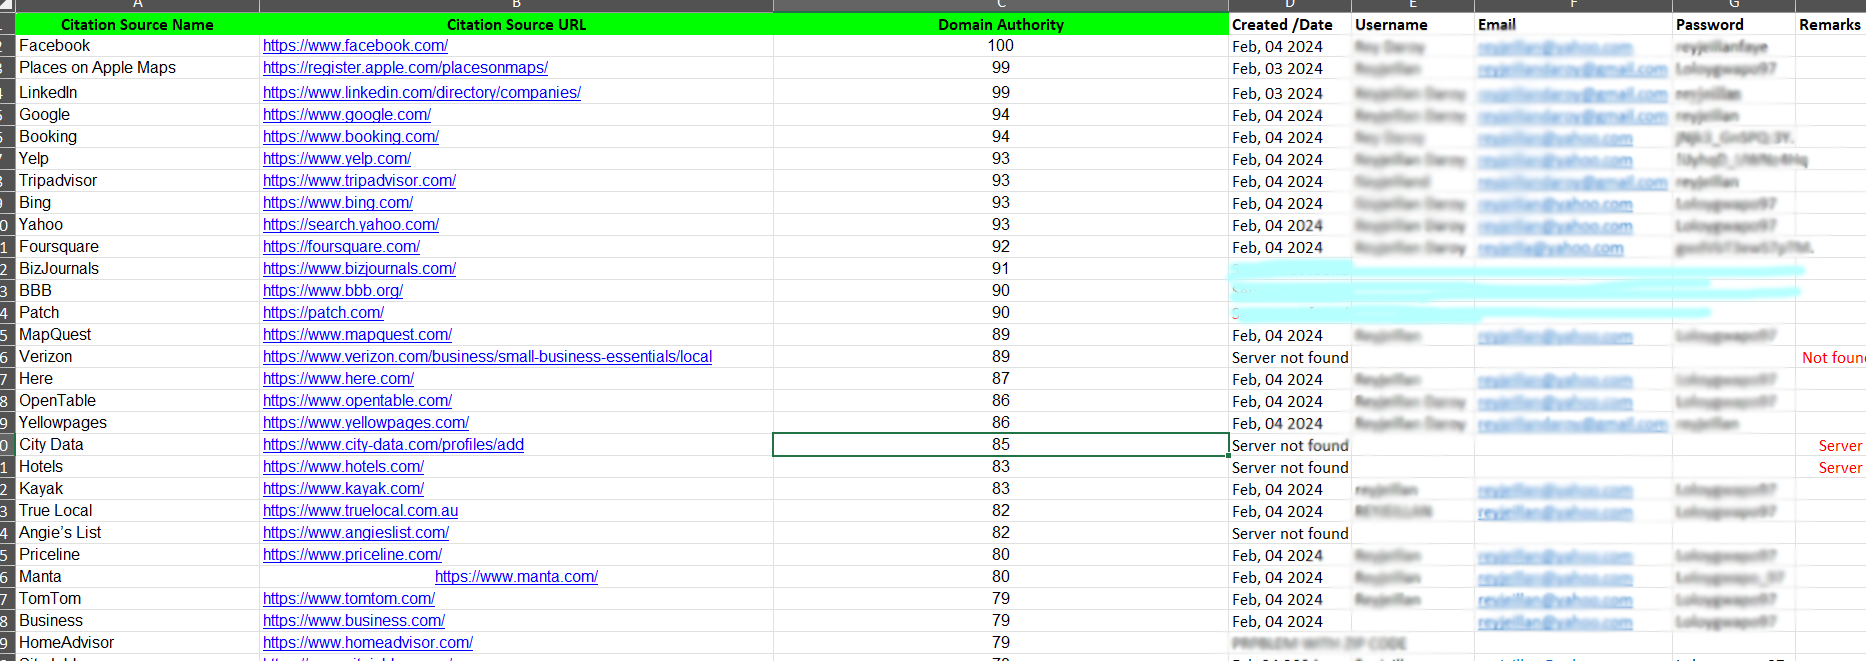Viewport: 1866px width, 661px height.
Task: Click the Tripadvisor URL link
Action: click(359, 181)
